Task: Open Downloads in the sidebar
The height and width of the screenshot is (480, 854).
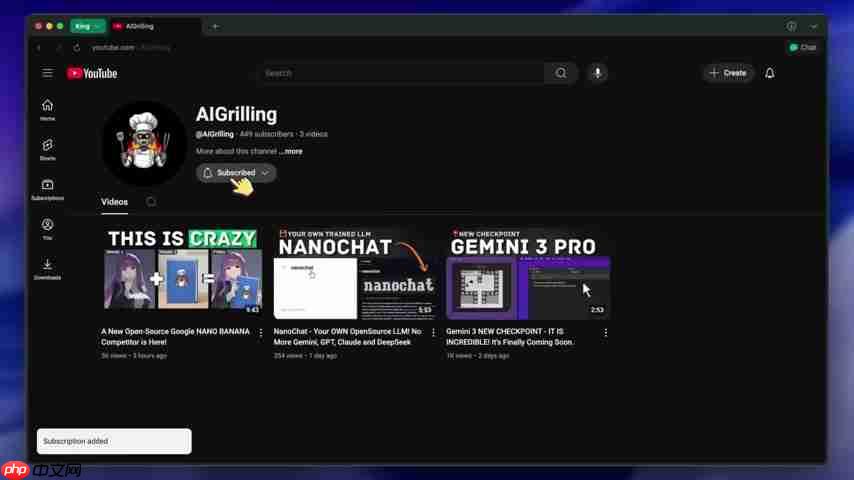Action: [47, 269]
